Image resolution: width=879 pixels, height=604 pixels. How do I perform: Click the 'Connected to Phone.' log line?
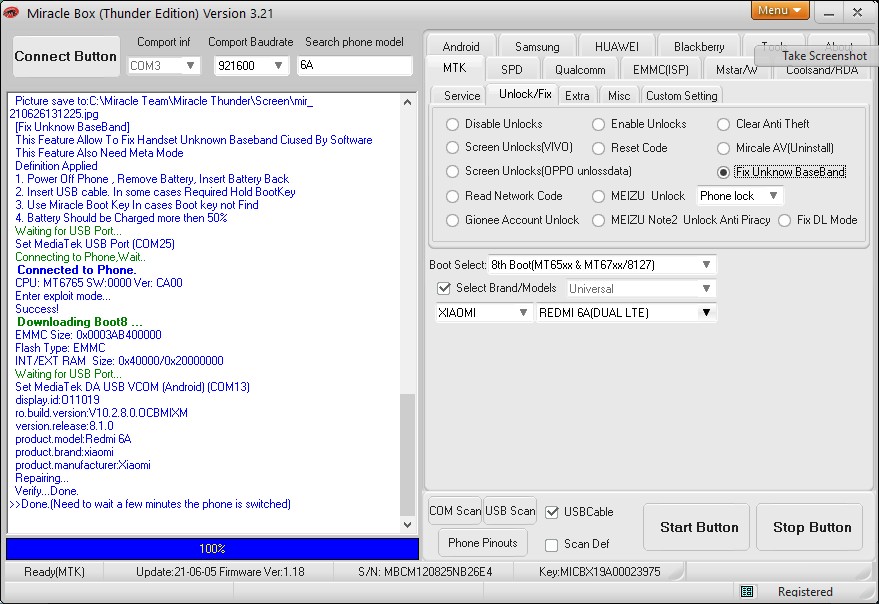coord(76,270)
